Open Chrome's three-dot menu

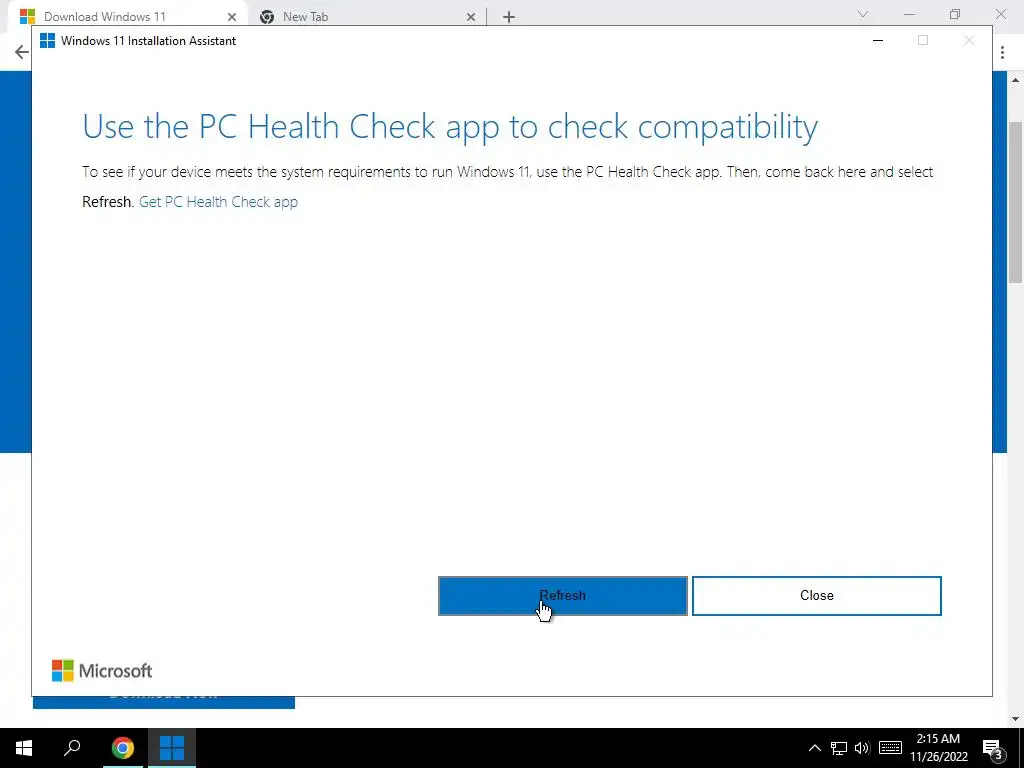1002,52
